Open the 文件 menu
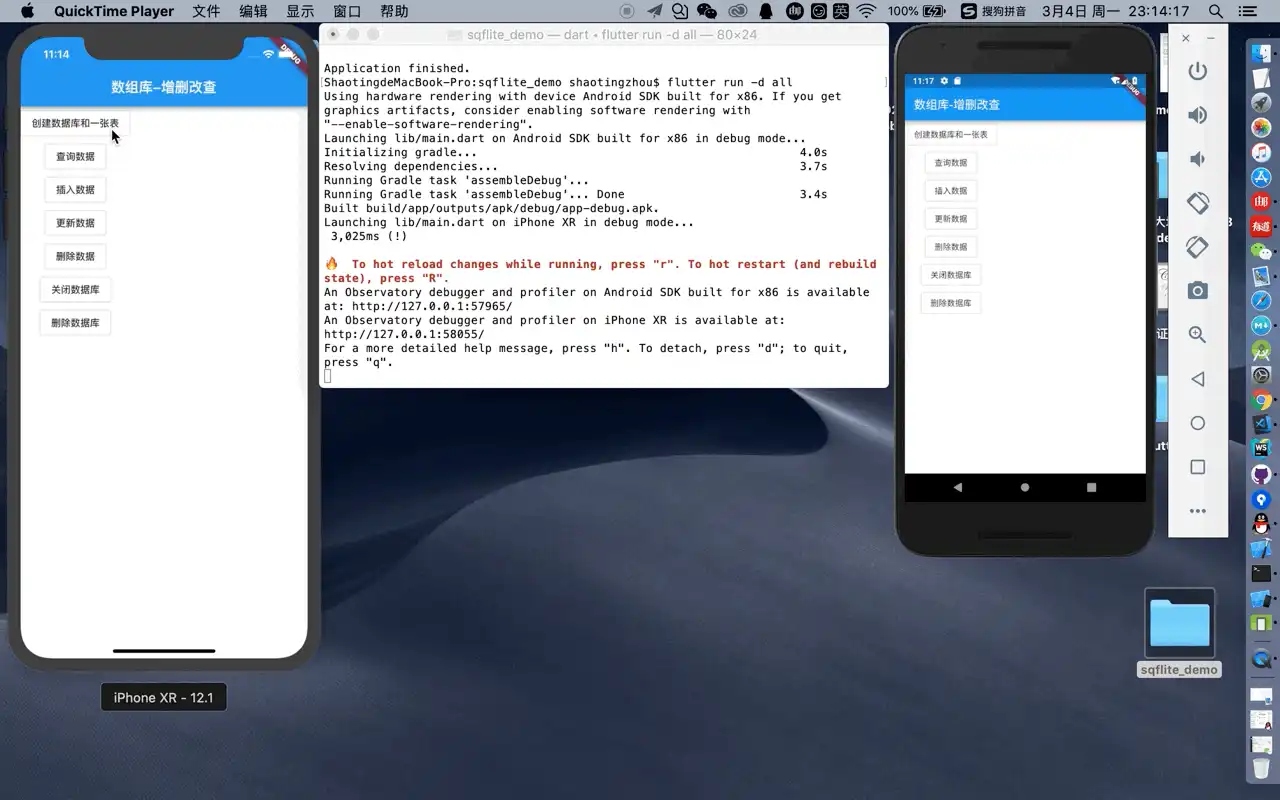This screenshot has height=800, width=1280. (x=206, y=11)
